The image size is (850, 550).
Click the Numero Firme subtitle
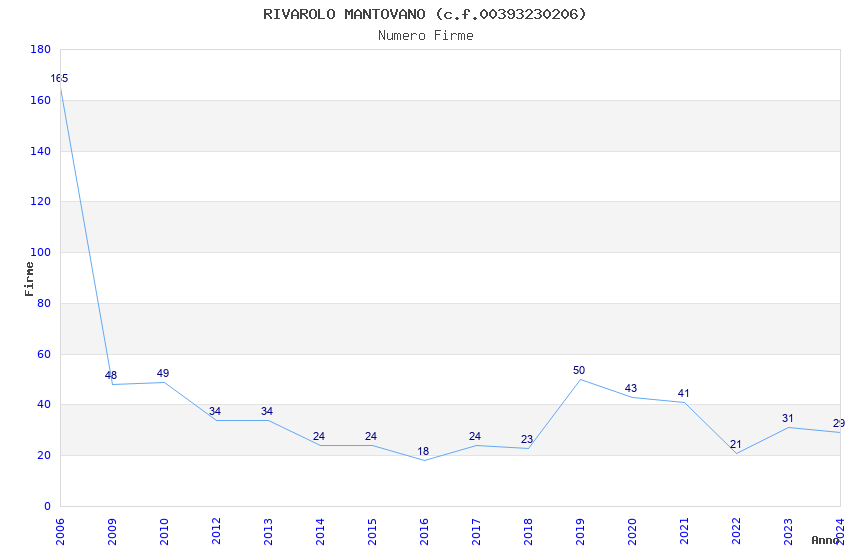tap(426, 36)
